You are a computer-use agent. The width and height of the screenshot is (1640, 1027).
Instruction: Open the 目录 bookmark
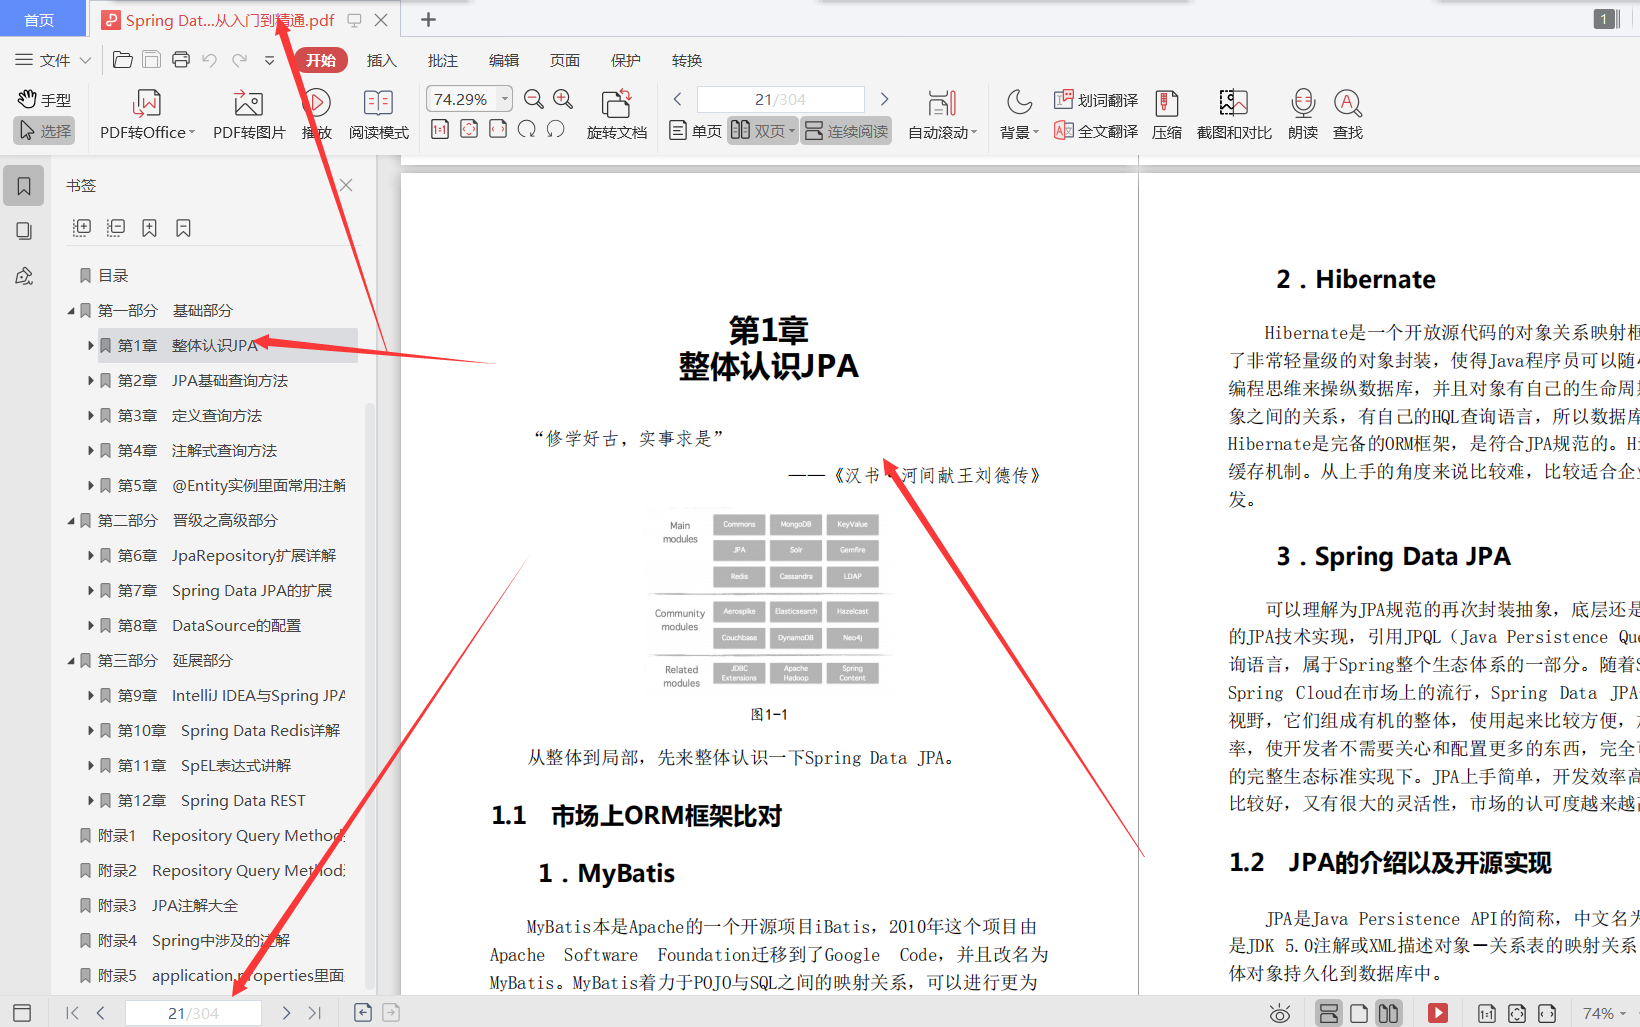pyautogui.click(x=113, y=276)
